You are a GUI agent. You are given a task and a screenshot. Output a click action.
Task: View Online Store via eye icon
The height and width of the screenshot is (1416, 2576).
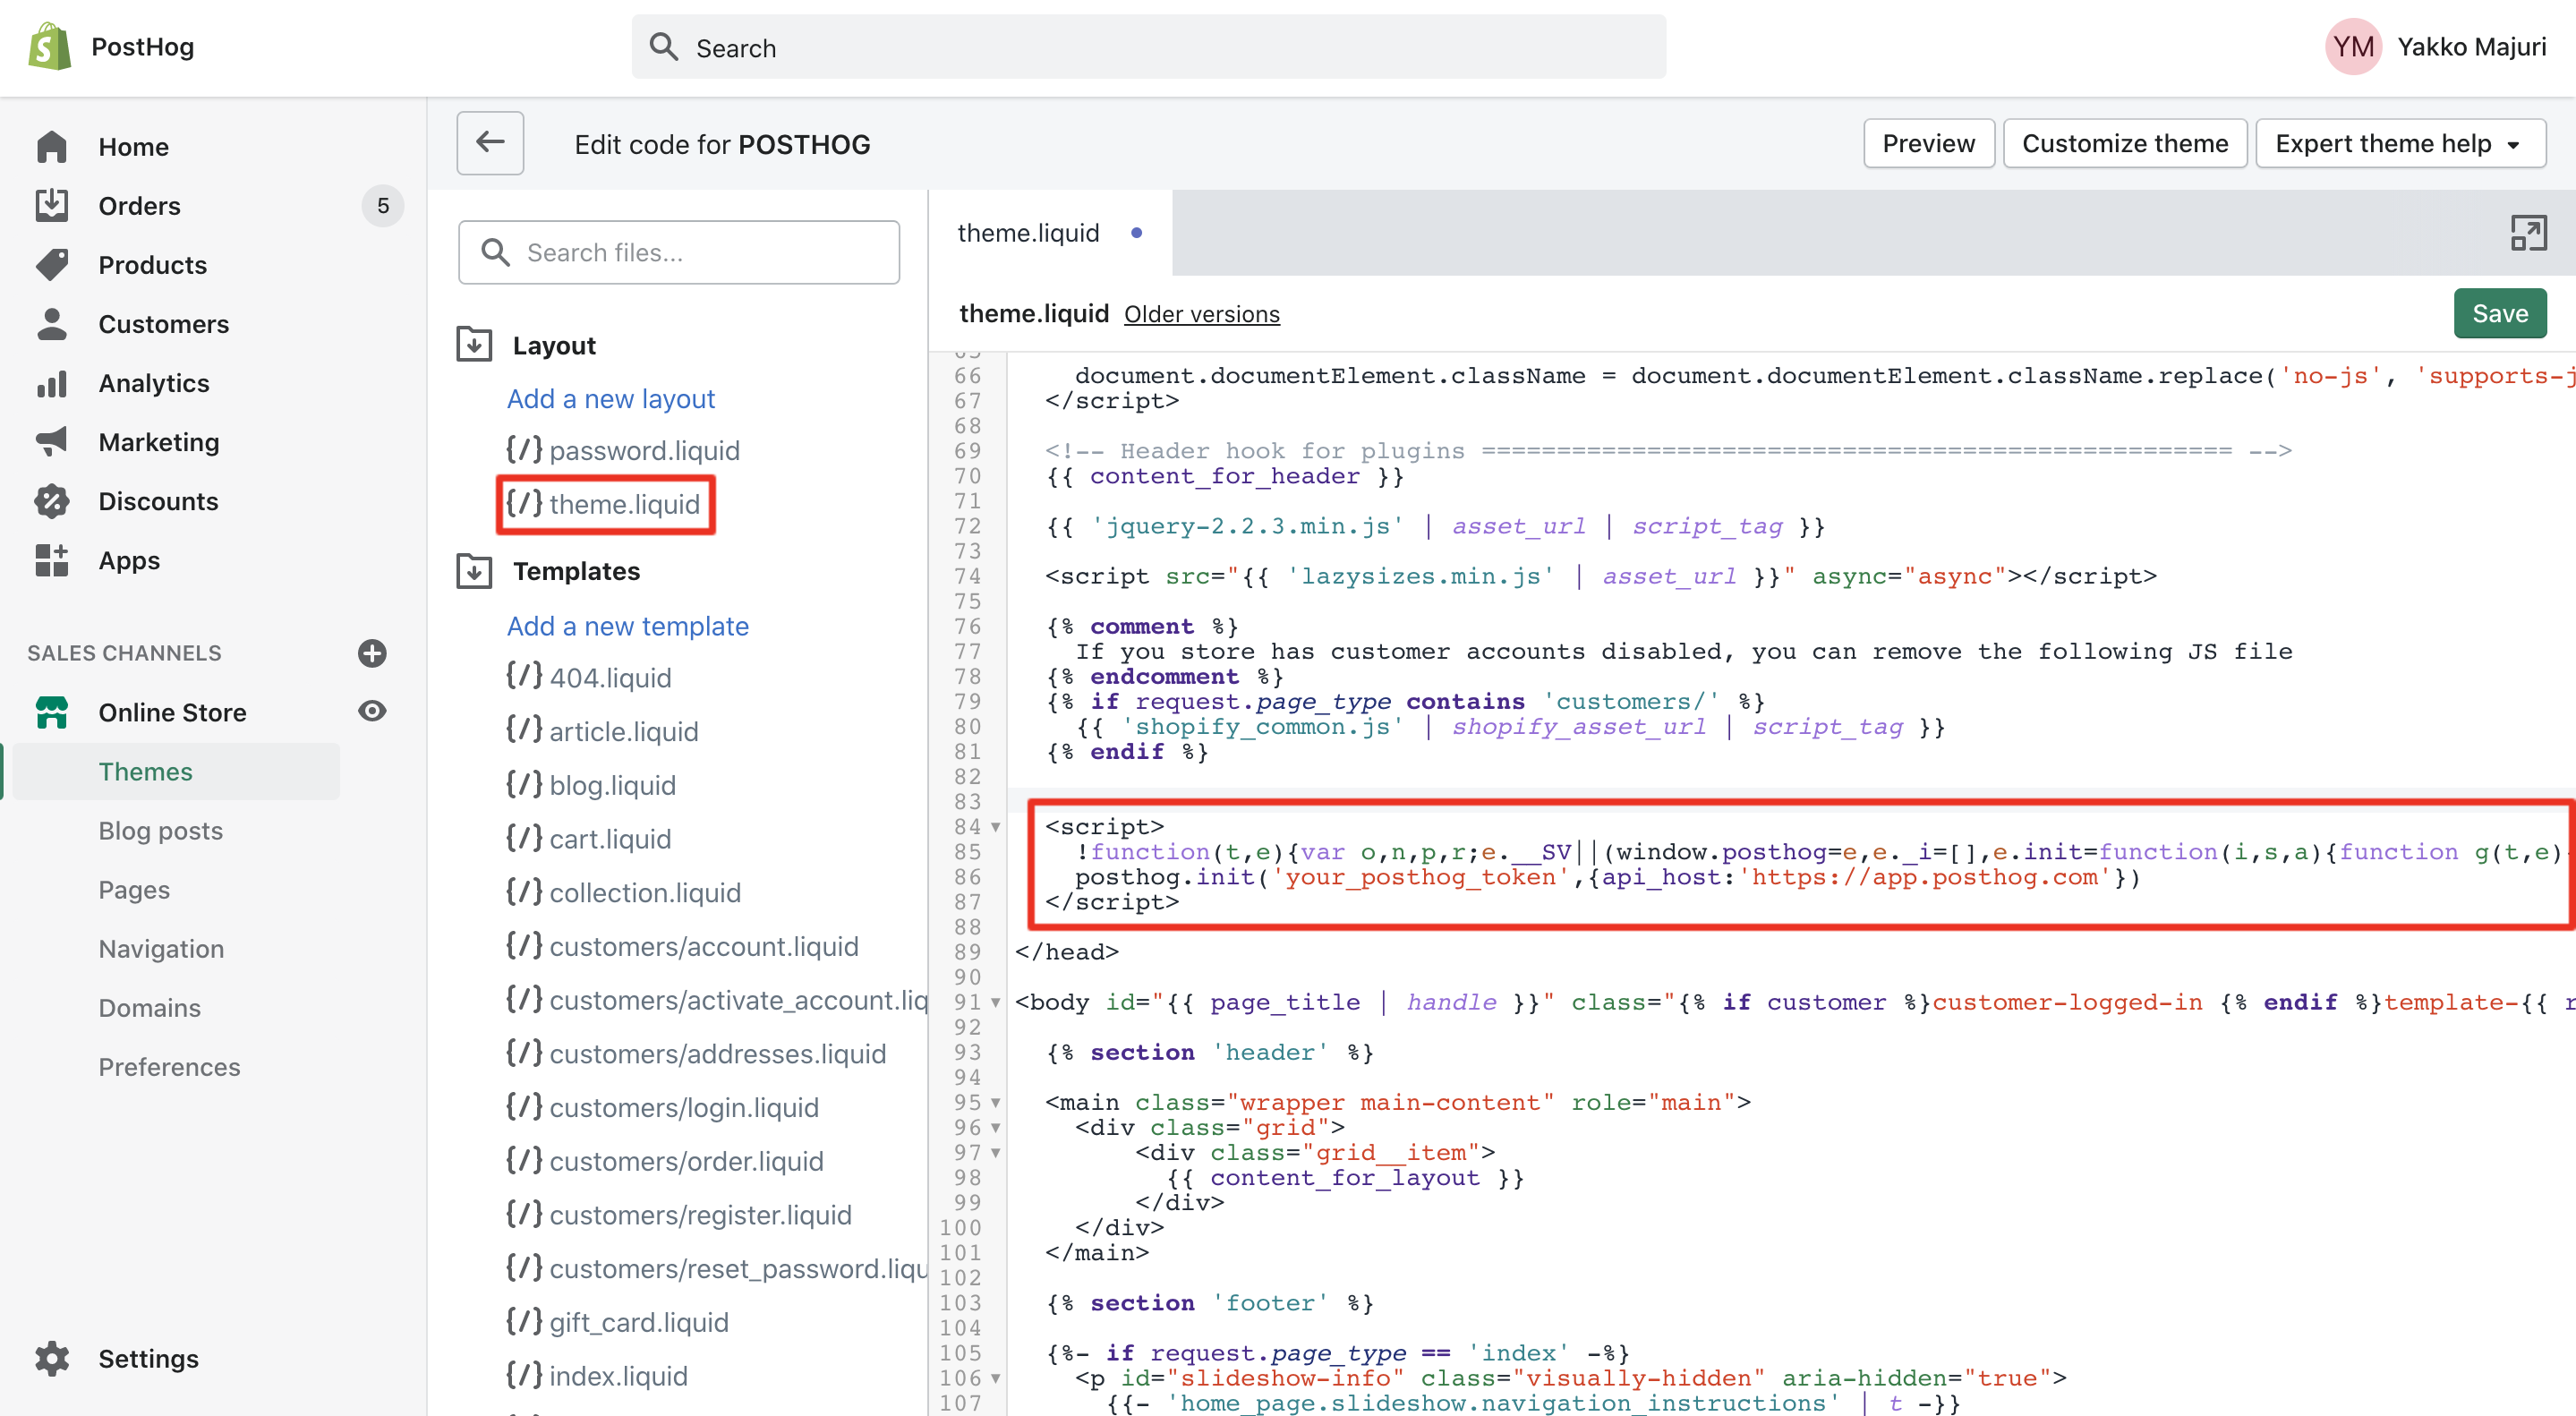click(x=372, y=711)
